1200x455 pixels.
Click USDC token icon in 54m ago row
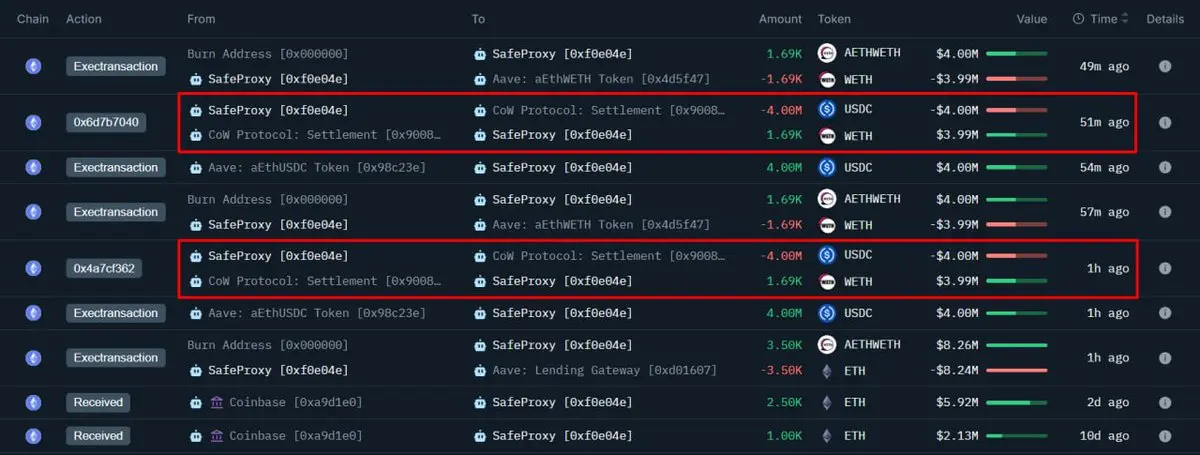827,167
